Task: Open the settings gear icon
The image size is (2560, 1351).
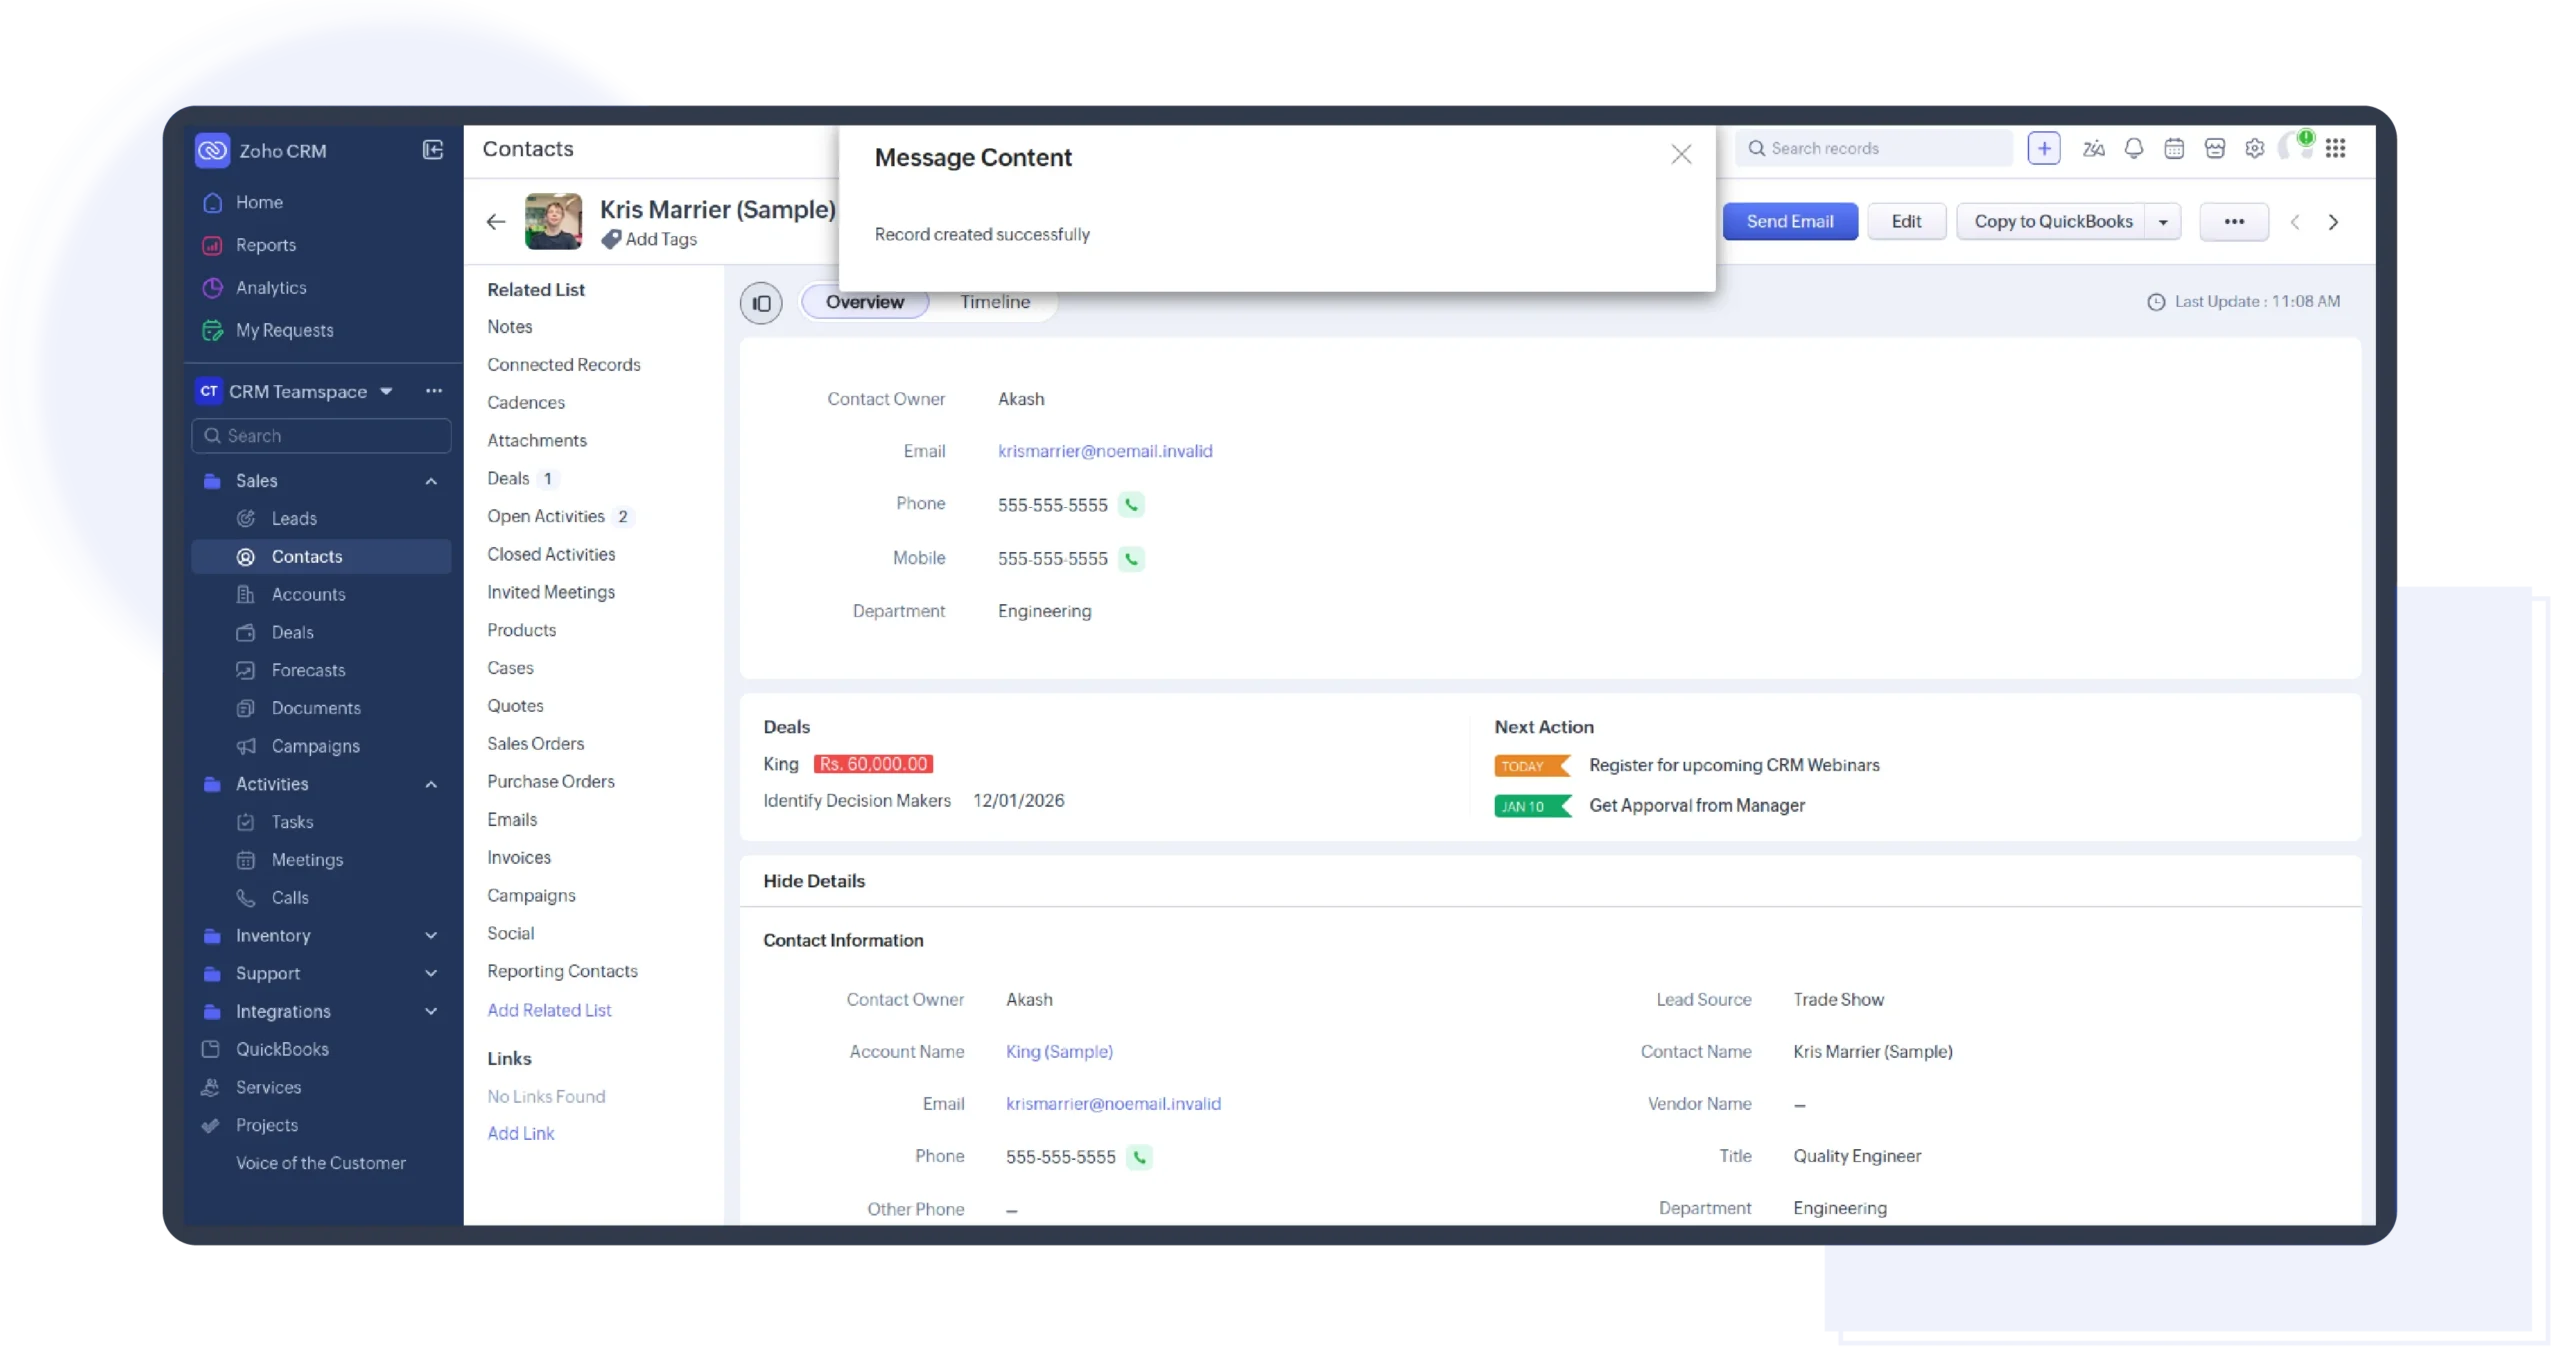Action: point(2254,148)
